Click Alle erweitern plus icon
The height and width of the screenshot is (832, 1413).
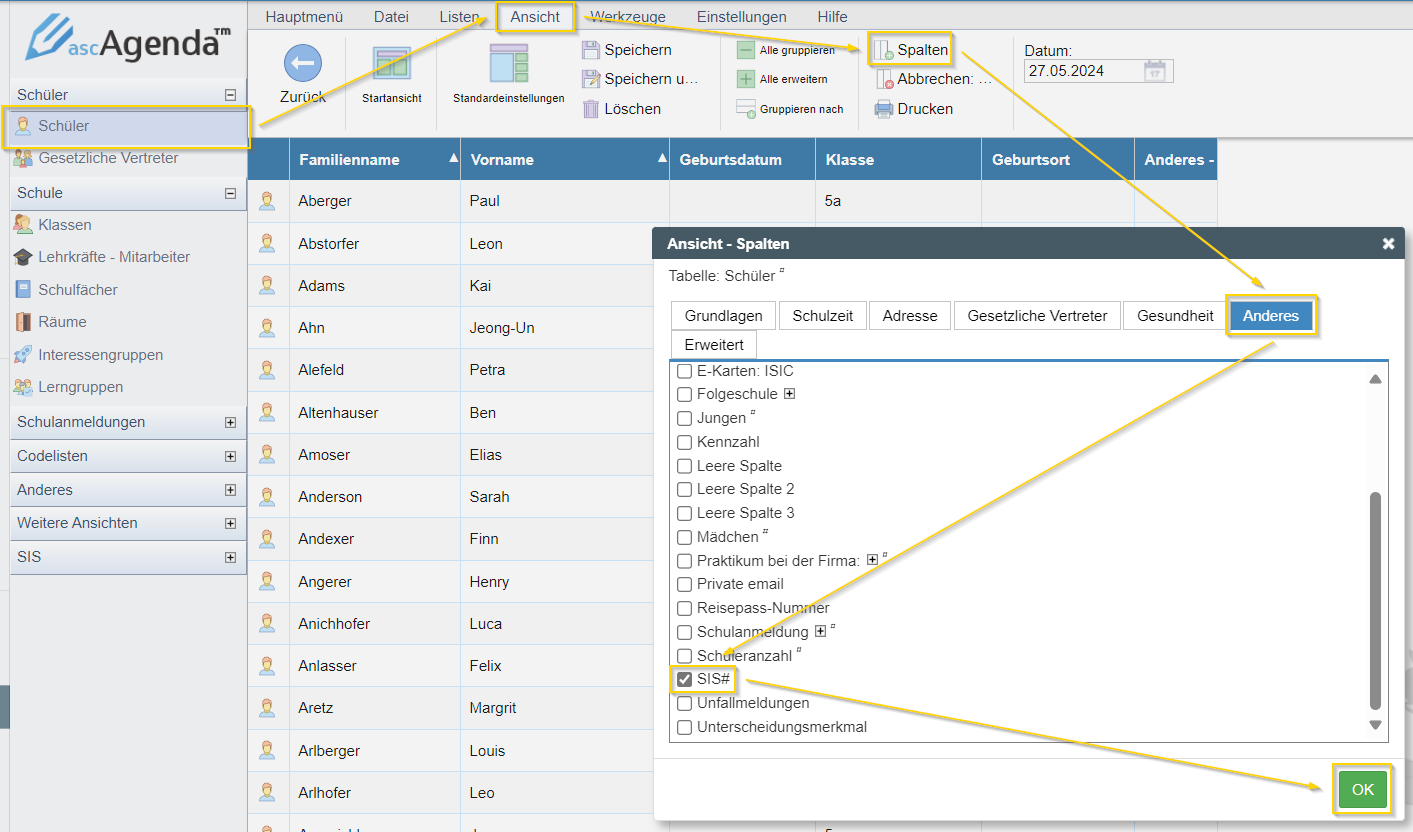click(x=746, y=80)
